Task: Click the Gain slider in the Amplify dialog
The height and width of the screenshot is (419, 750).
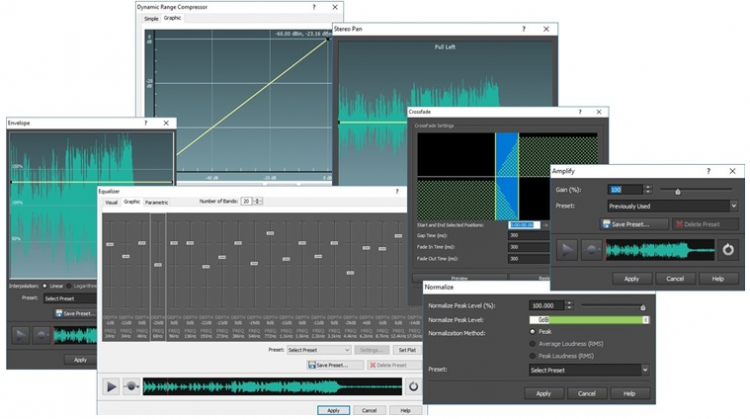Action: (678, 189)
